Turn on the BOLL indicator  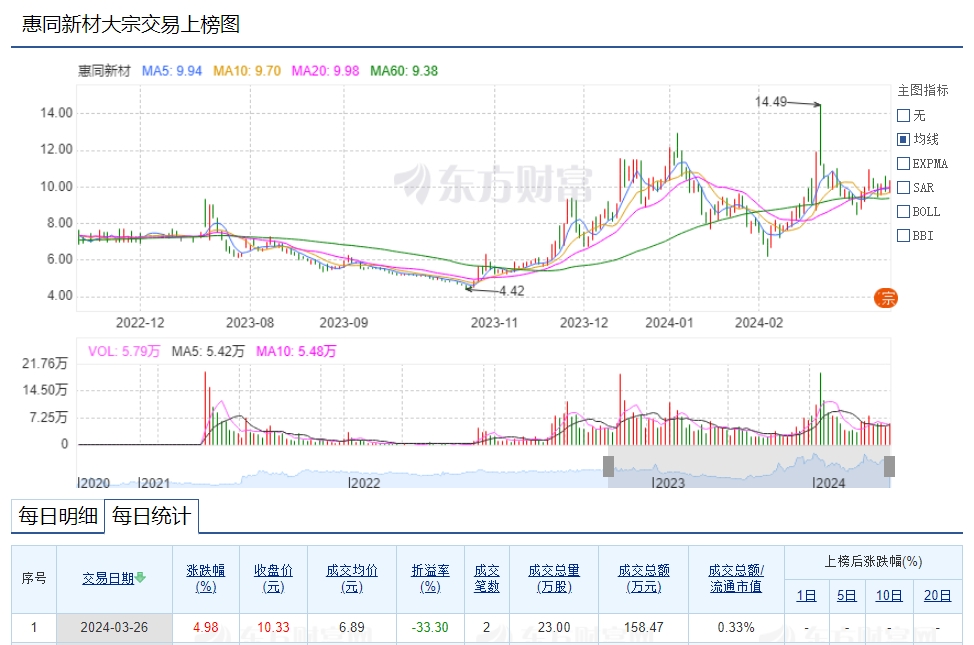[904, 212]
